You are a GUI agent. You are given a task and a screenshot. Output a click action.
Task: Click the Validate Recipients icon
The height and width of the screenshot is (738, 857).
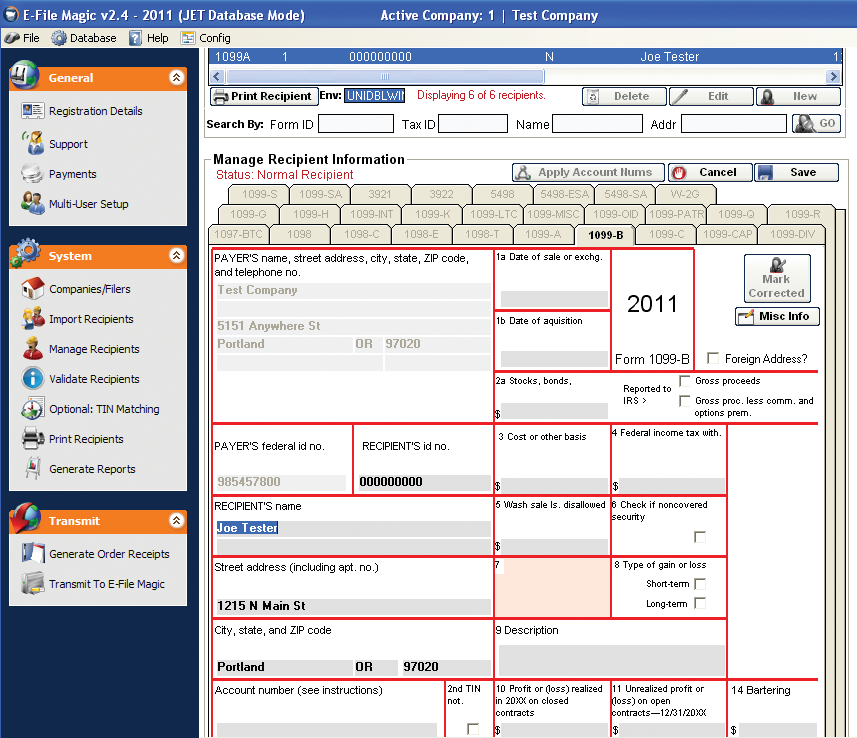32,379
